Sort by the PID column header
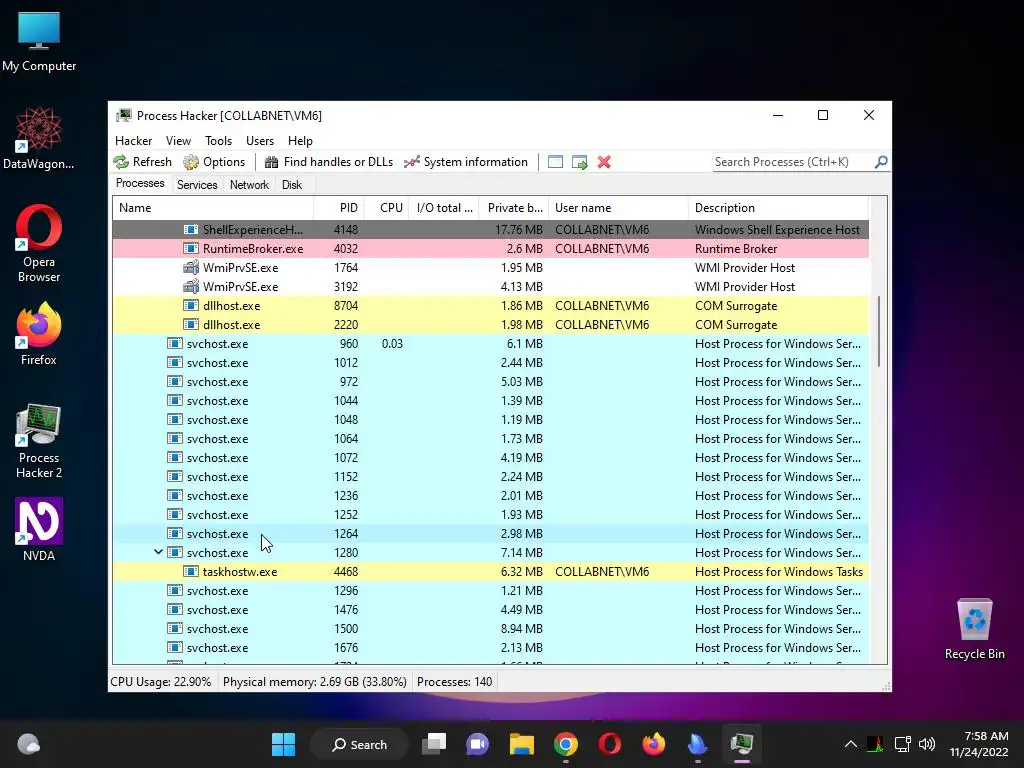Screen dimensions: 1024x768 [338, 208]
